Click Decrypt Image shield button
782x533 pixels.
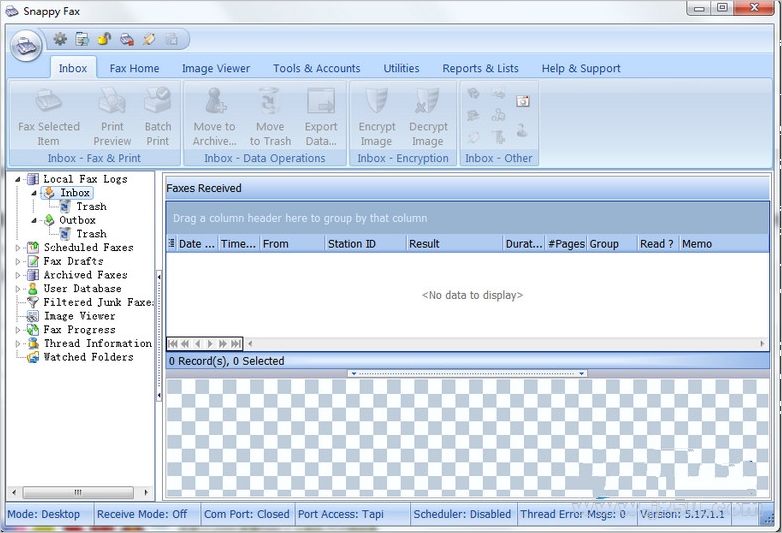428,117
